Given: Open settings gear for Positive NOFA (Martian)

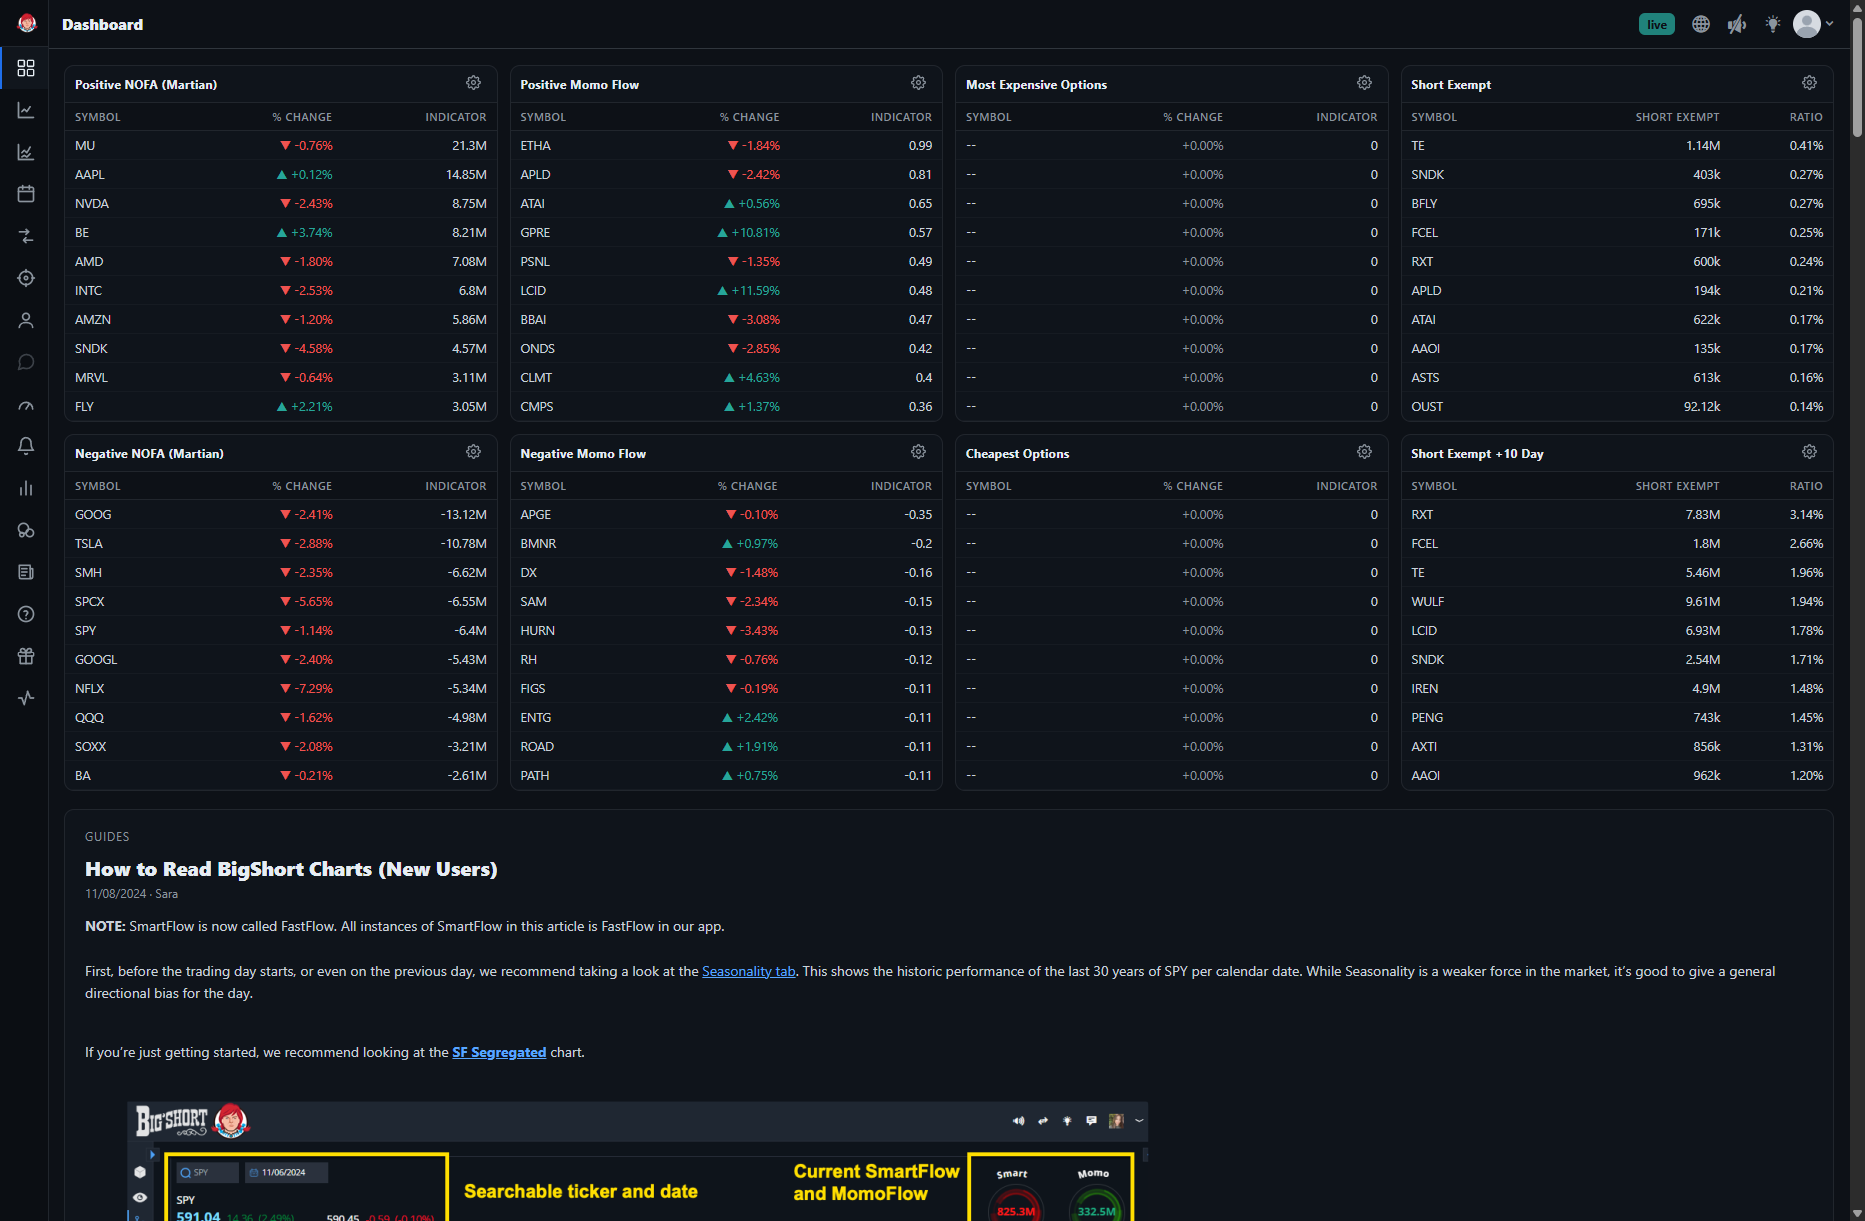Looking at the screenshot, I should (x=473, y=83).
